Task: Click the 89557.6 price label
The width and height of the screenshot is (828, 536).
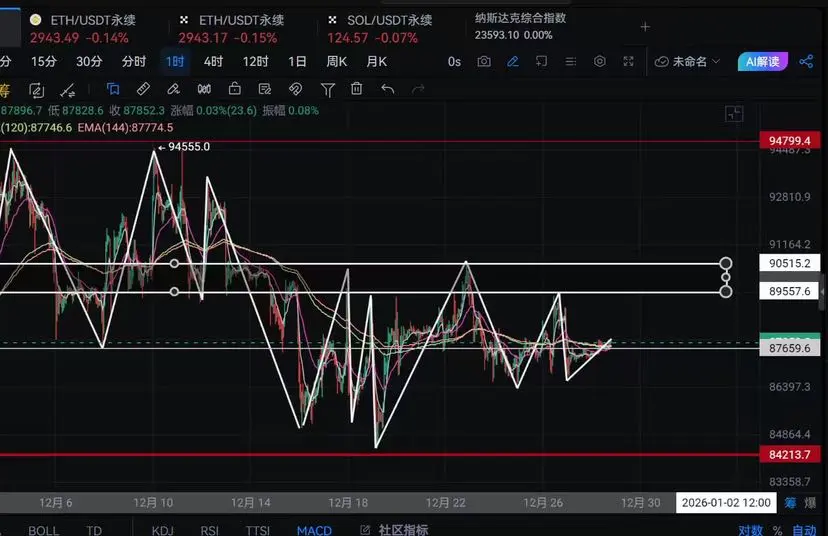Action: (x=789, y=291)
